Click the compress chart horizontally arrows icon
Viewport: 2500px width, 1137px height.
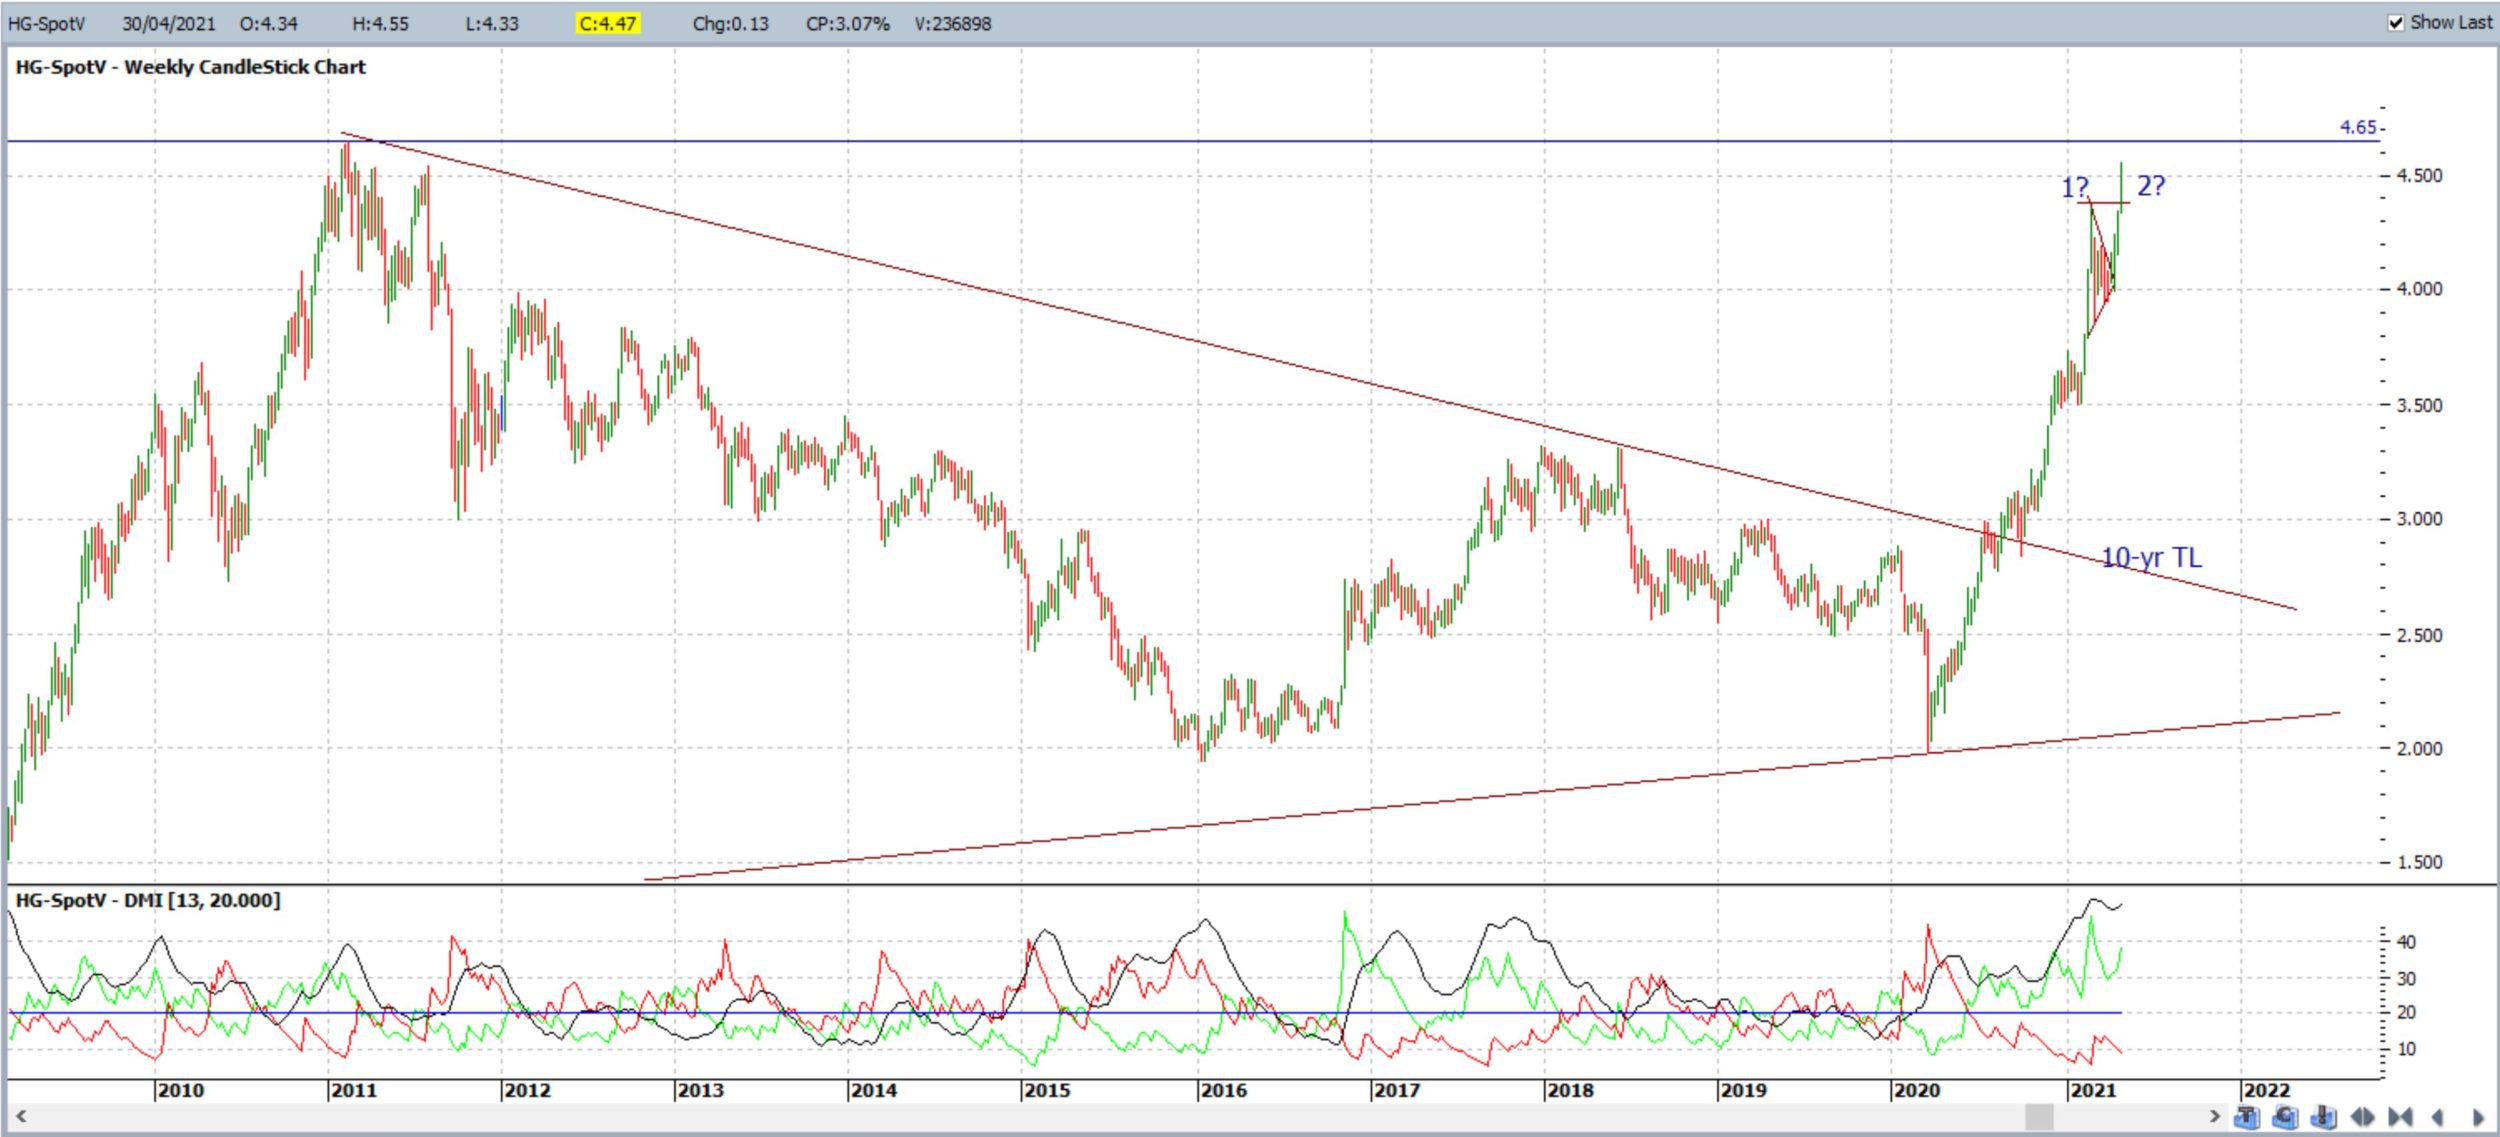click(2400, 1117)
